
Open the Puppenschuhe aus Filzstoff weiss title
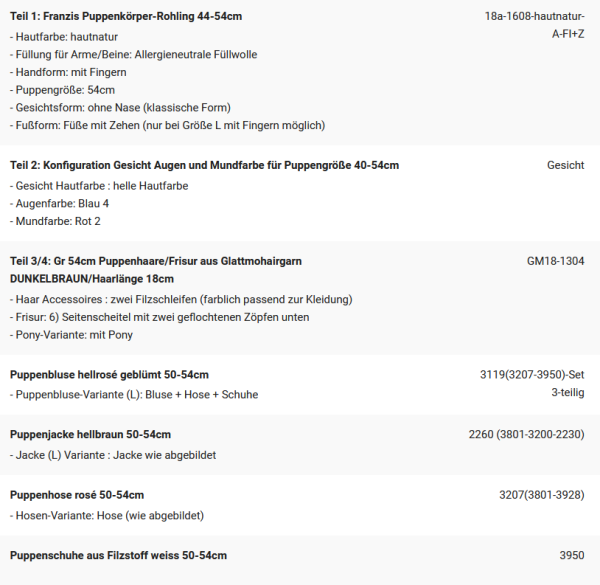[118, 555]
